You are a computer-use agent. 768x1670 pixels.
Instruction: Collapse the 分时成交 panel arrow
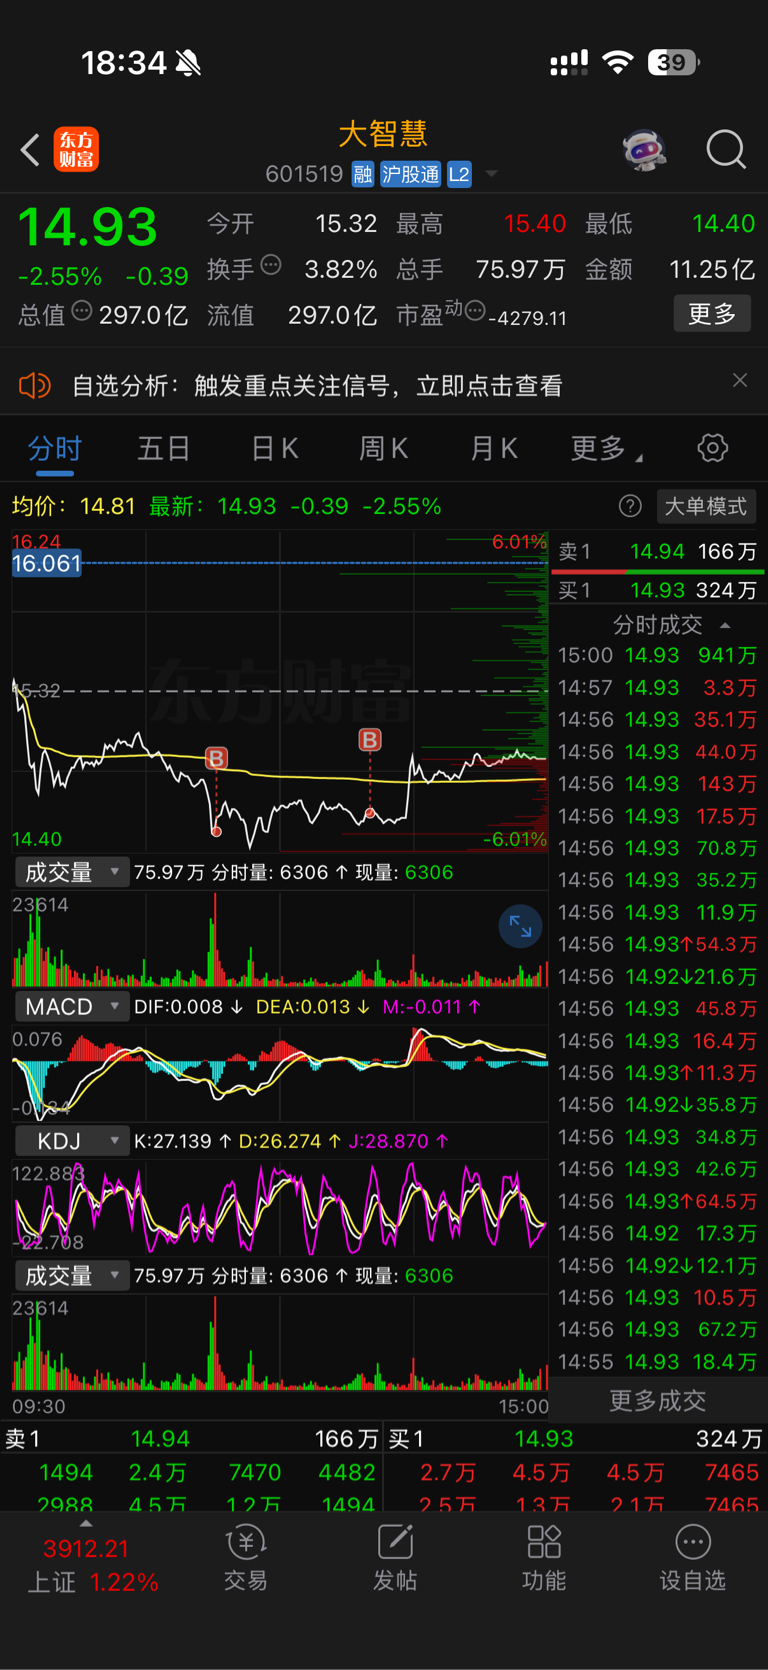[725, 625]
